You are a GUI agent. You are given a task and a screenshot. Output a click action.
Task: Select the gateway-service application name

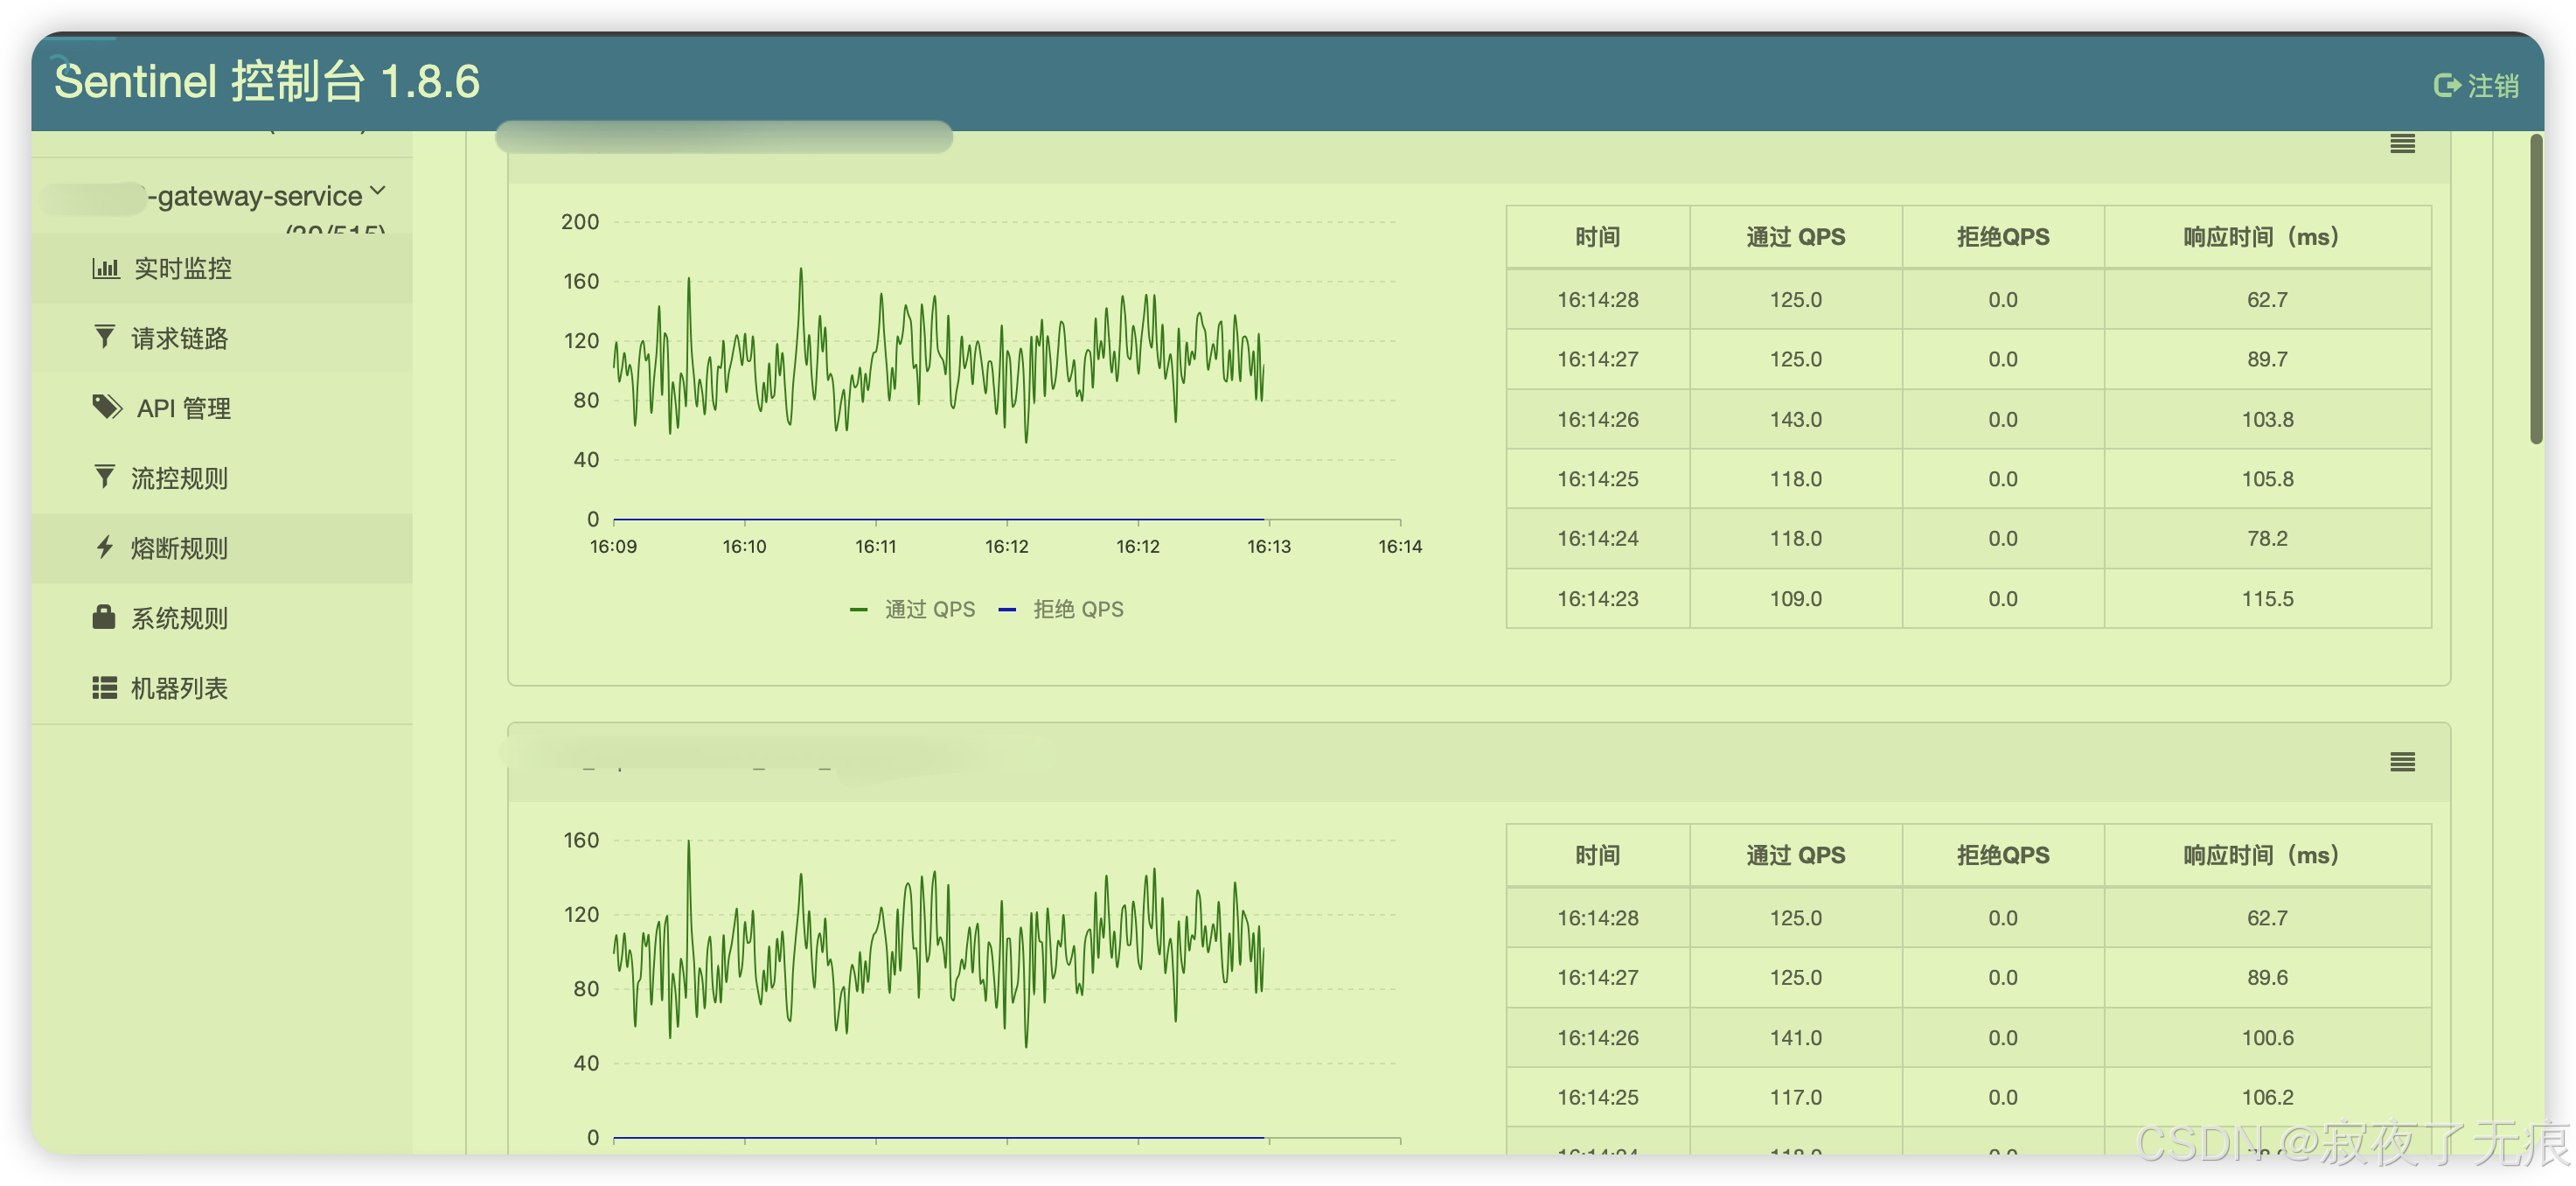click(x=254, y=197)
